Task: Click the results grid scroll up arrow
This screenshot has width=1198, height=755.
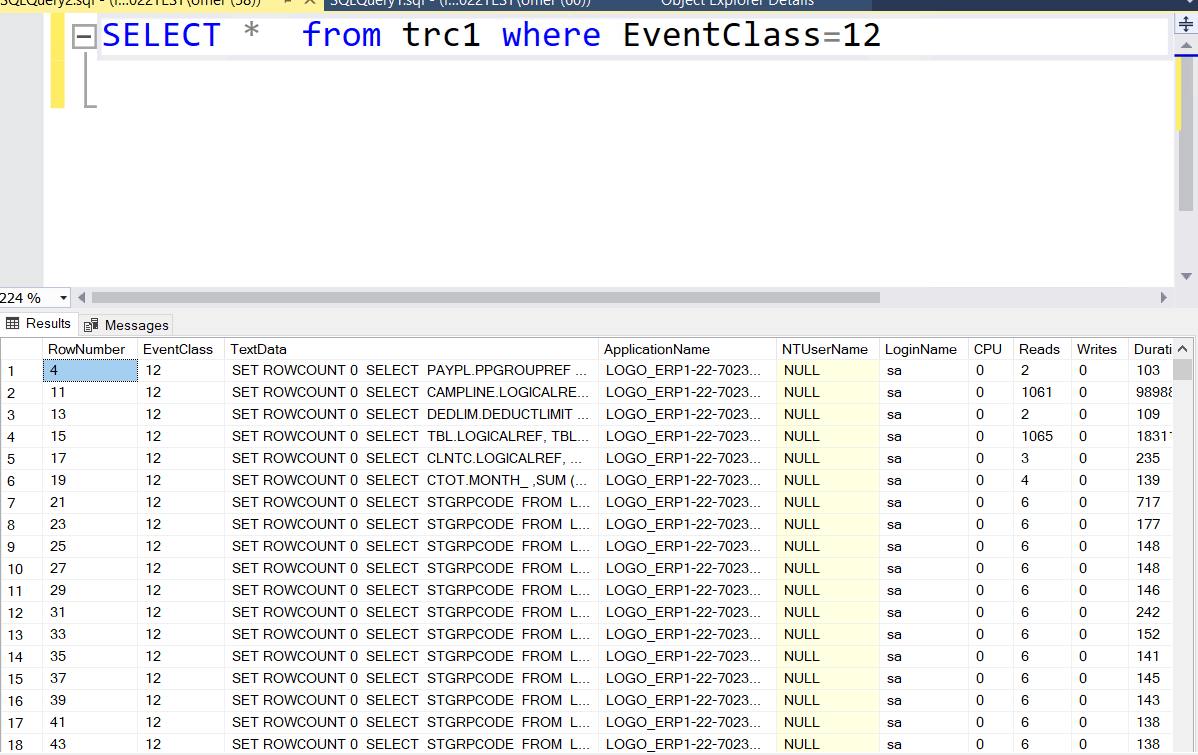Action: click(1183, 349)
